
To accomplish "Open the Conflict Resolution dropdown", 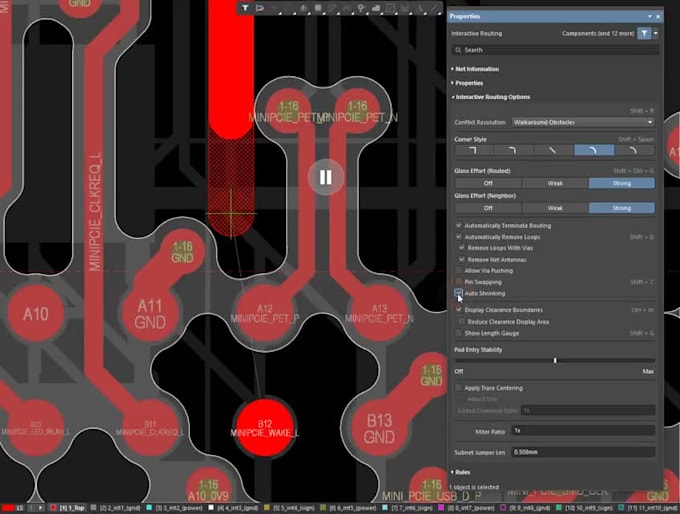I will (x=583, y=122).
